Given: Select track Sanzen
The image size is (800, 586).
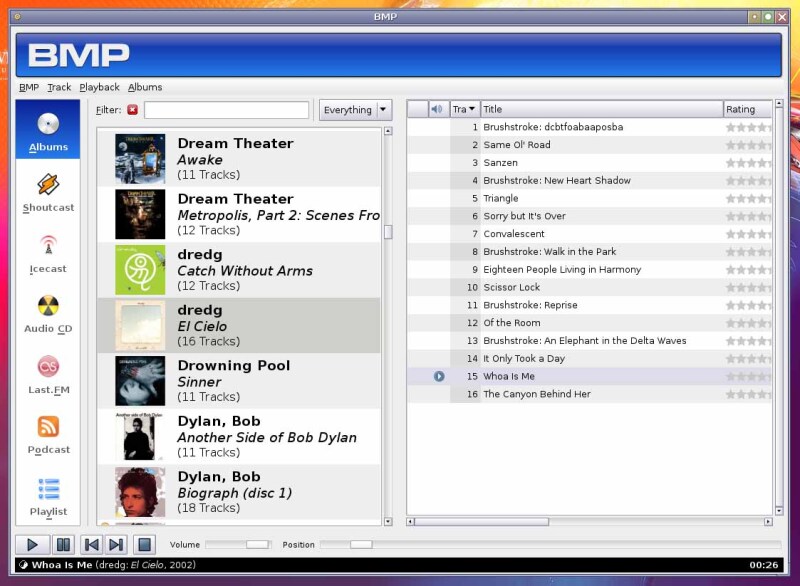Looking at the screenshot, I should (589, 163).
